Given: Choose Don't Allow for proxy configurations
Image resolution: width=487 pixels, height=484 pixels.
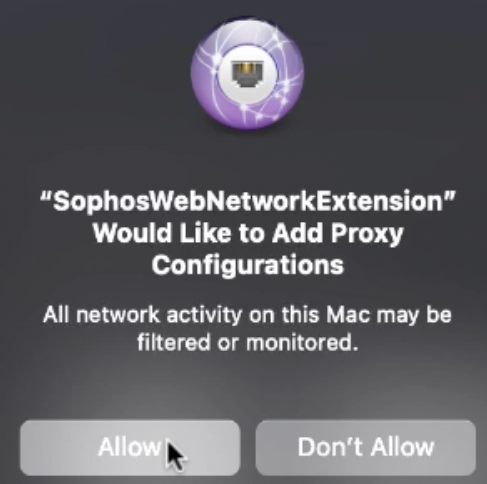Looking at the screenshot, I should 366,448.
